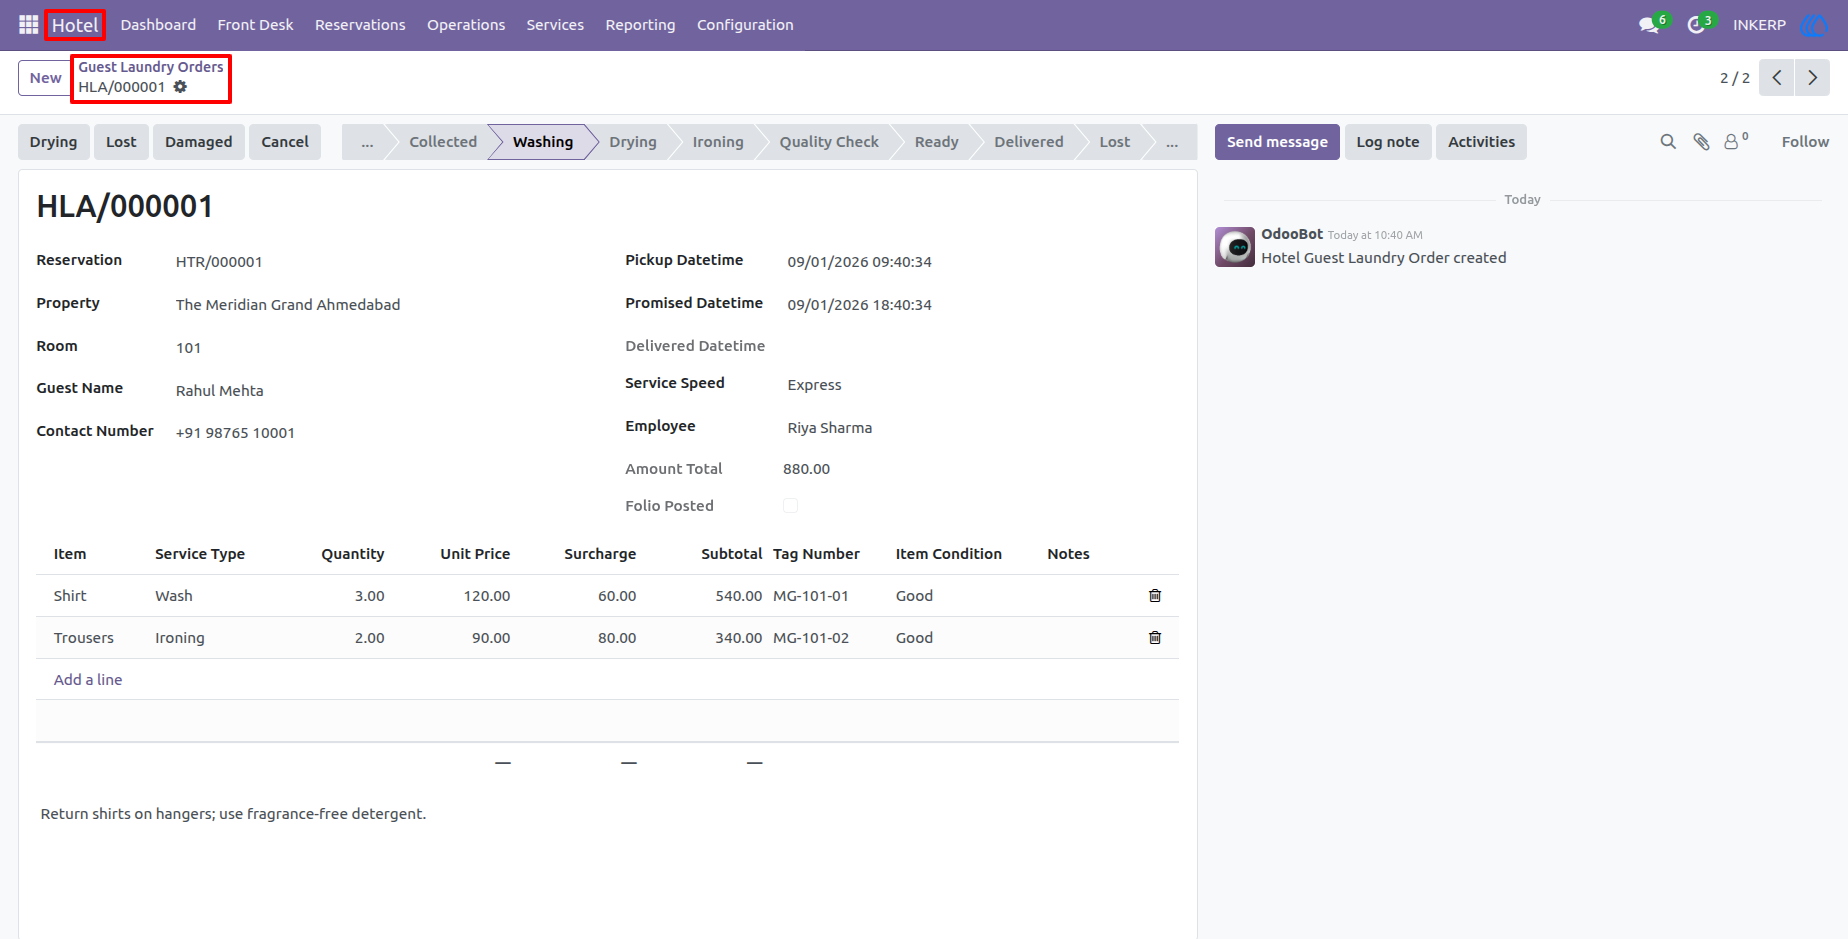The image size is (1848, 939).
Task: Open the Reservations menu
Action: point(360,25)
